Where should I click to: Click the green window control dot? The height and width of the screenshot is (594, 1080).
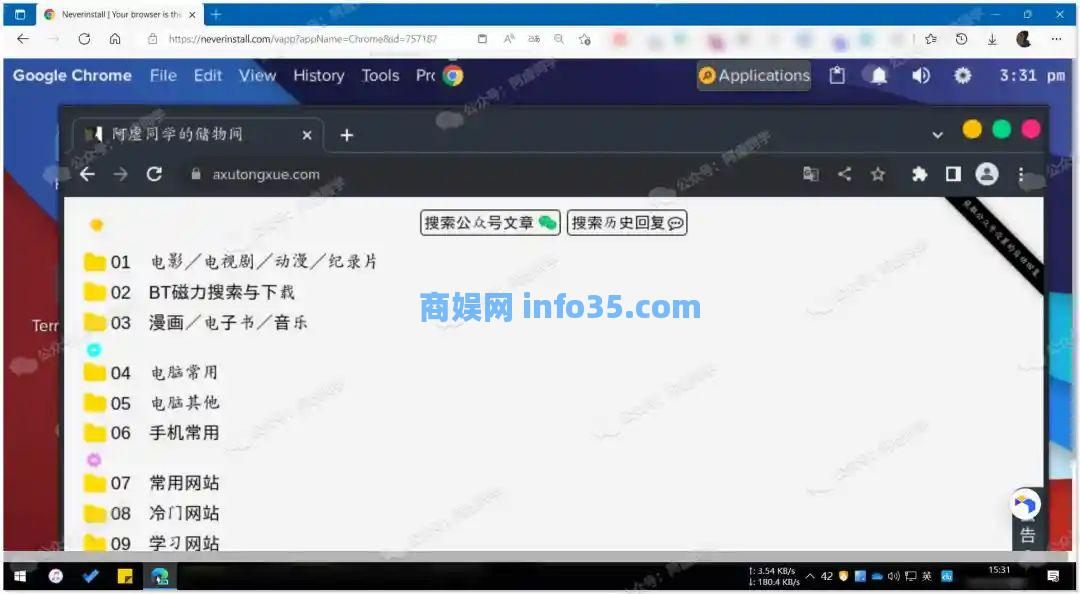pos(1001,129)
